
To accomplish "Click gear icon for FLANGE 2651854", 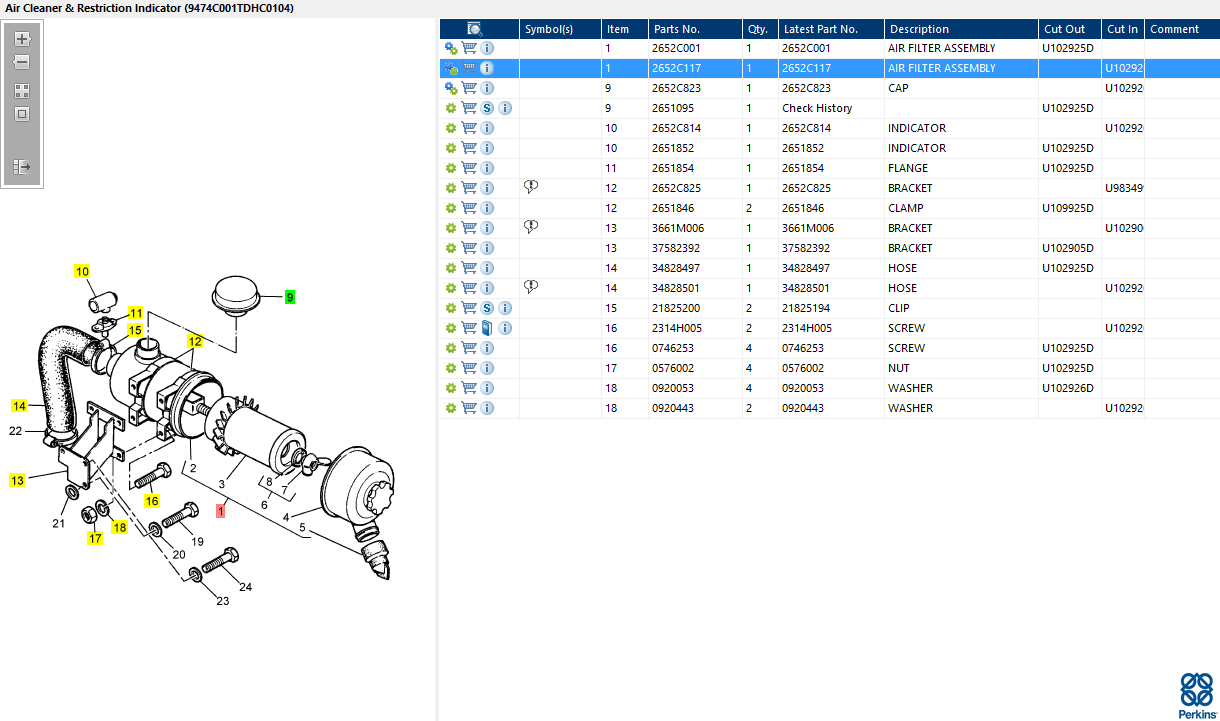I will coord(451,168).
